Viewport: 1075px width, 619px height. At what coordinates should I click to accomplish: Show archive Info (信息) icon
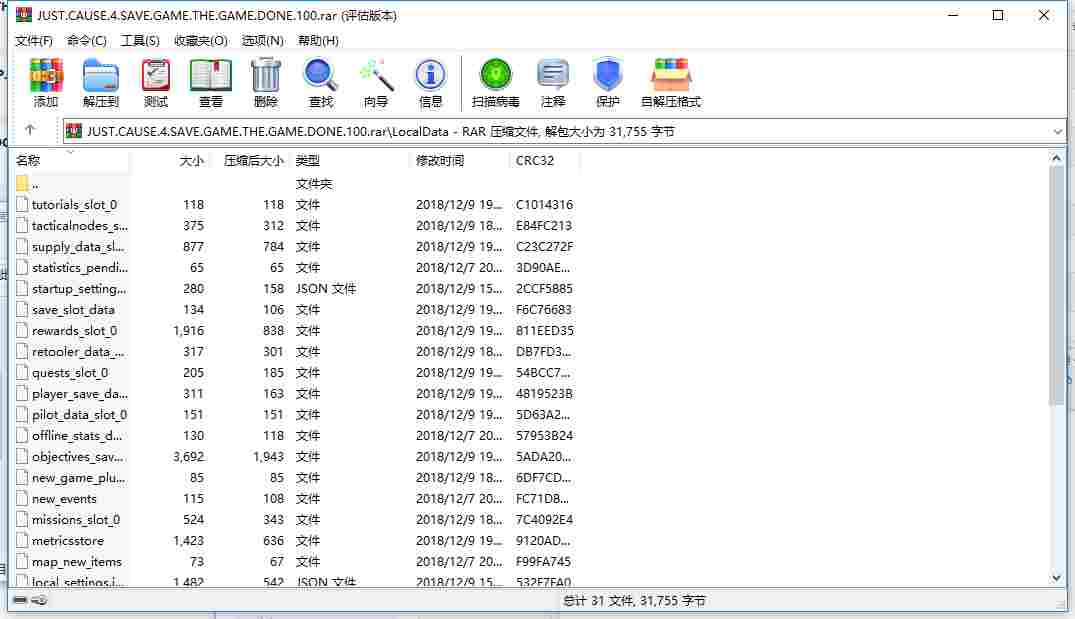(430, 75)
